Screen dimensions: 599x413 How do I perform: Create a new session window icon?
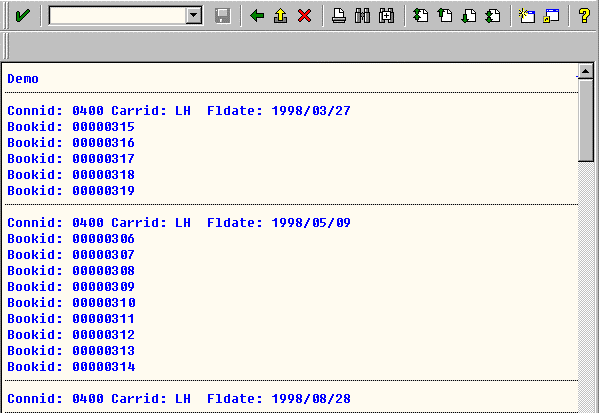point(527,16)
